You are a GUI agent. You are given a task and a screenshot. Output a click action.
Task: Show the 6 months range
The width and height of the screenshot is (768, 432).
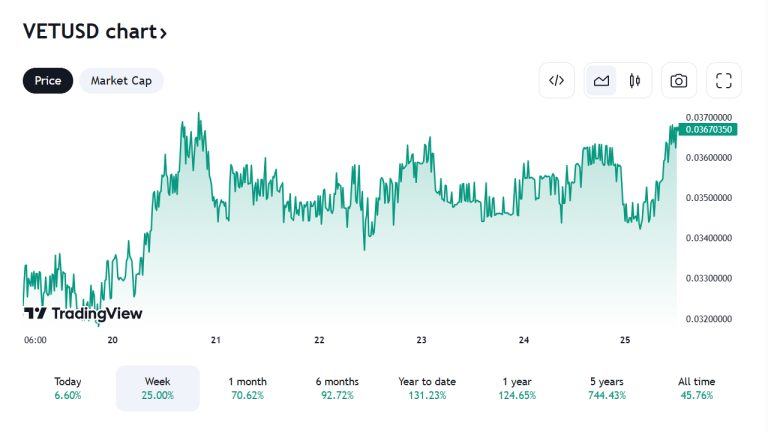pos(336,388)
